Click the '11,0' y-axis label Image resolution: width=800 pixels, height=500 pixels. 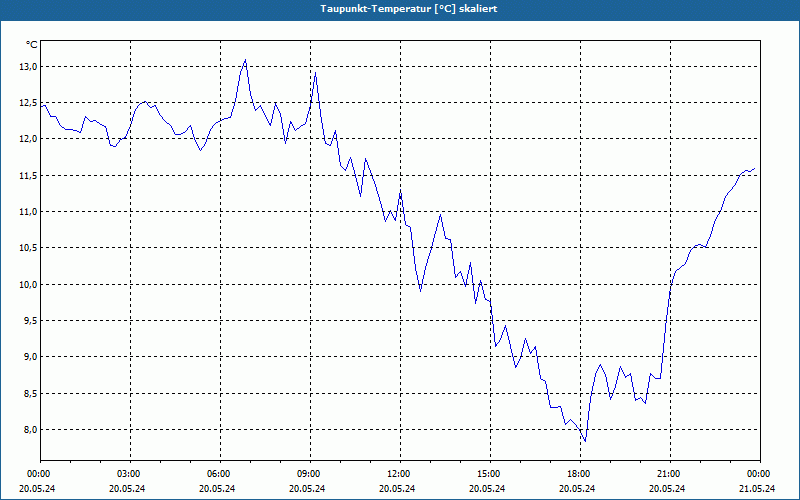click(28, 212)
